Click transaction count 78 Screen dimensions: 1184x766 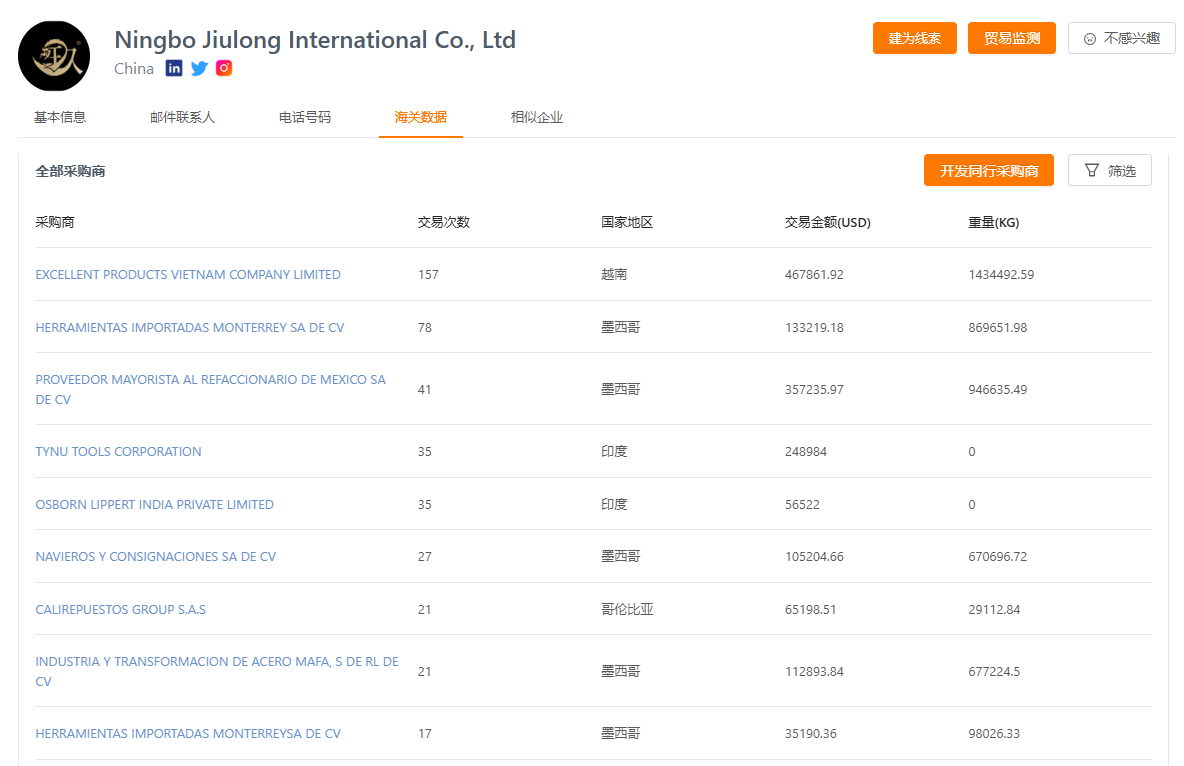coord(425,327)
